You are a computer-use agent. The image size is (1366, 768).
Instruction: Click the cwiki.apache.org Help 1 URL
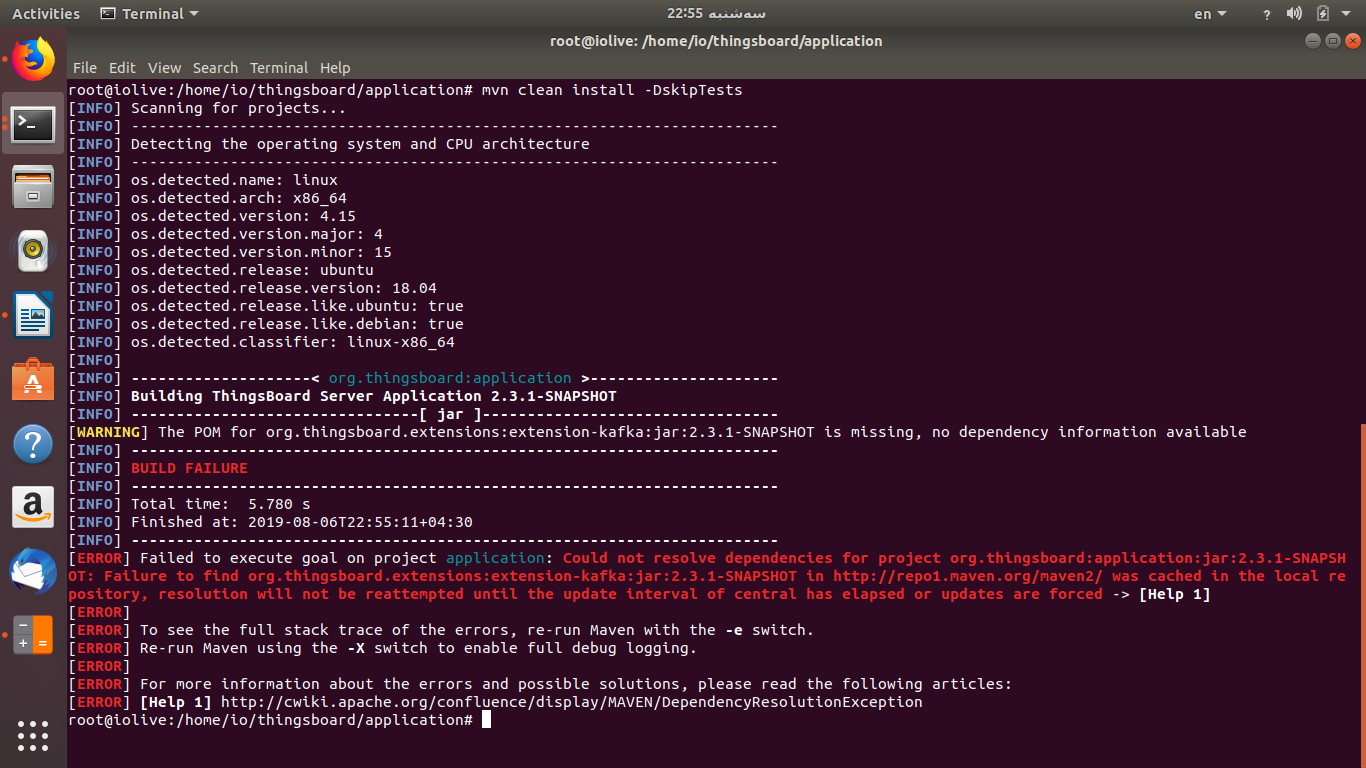click(x=571, y=702)
